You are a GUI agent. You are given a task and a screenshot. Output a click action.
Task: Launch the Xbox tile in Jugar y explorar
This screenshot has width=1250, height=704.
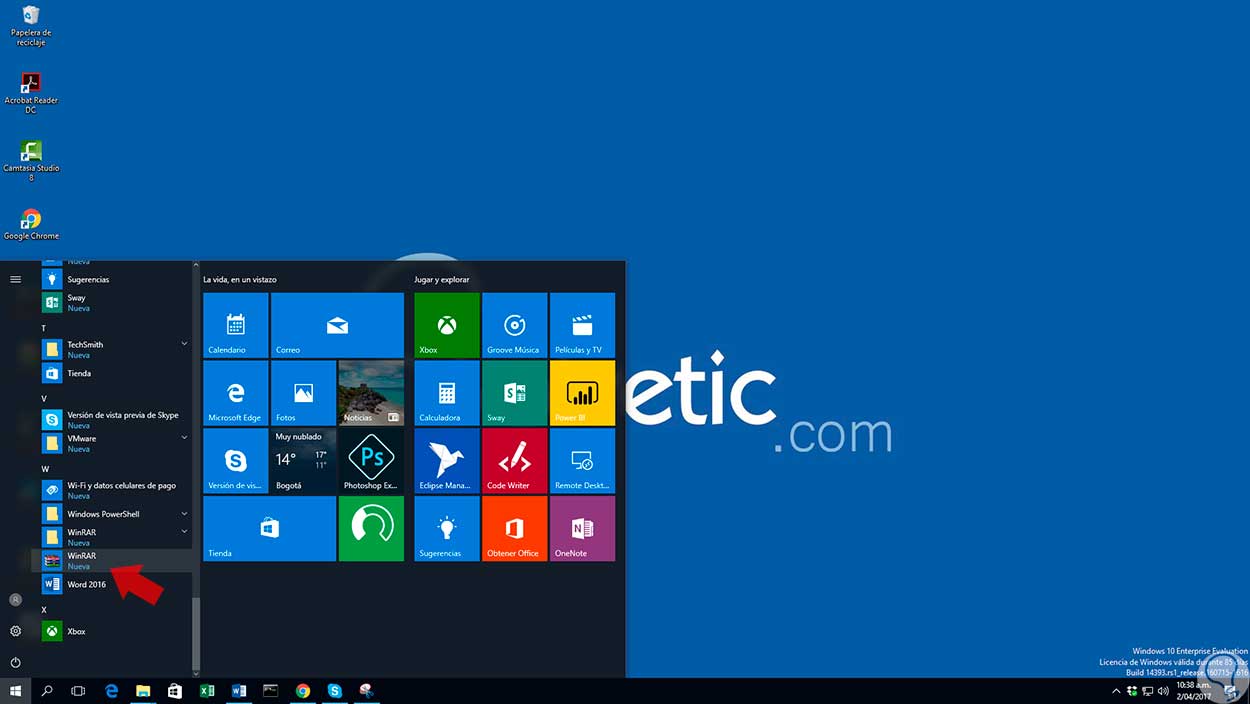(x=447, y=325)
